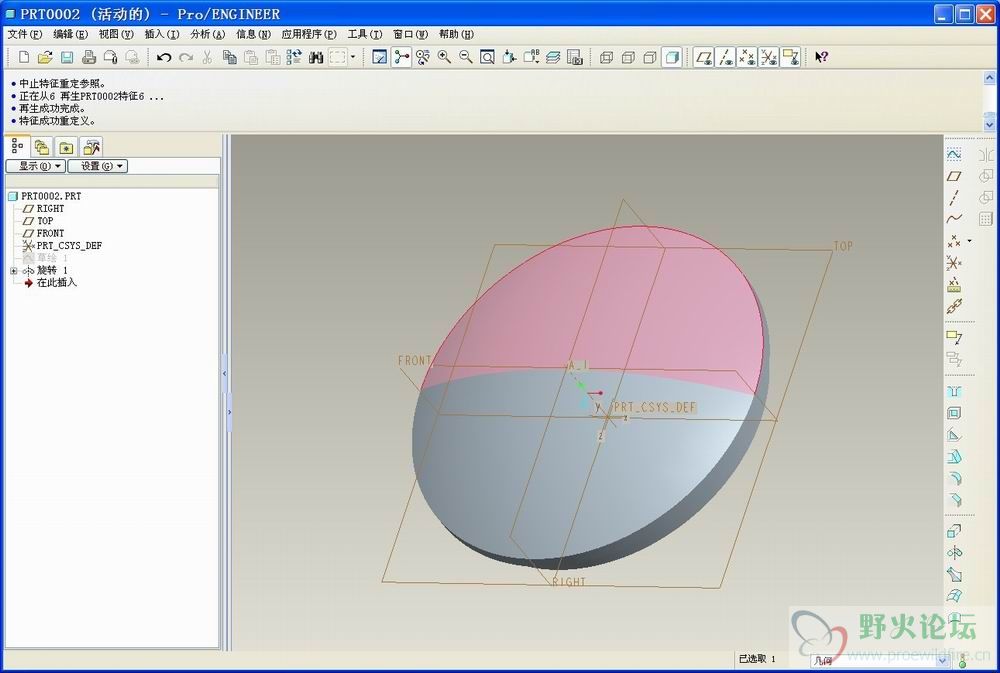This screenshot has width=1000, height=673.
Task: Open the 文件(F) menu
Action: click(25, 34)
